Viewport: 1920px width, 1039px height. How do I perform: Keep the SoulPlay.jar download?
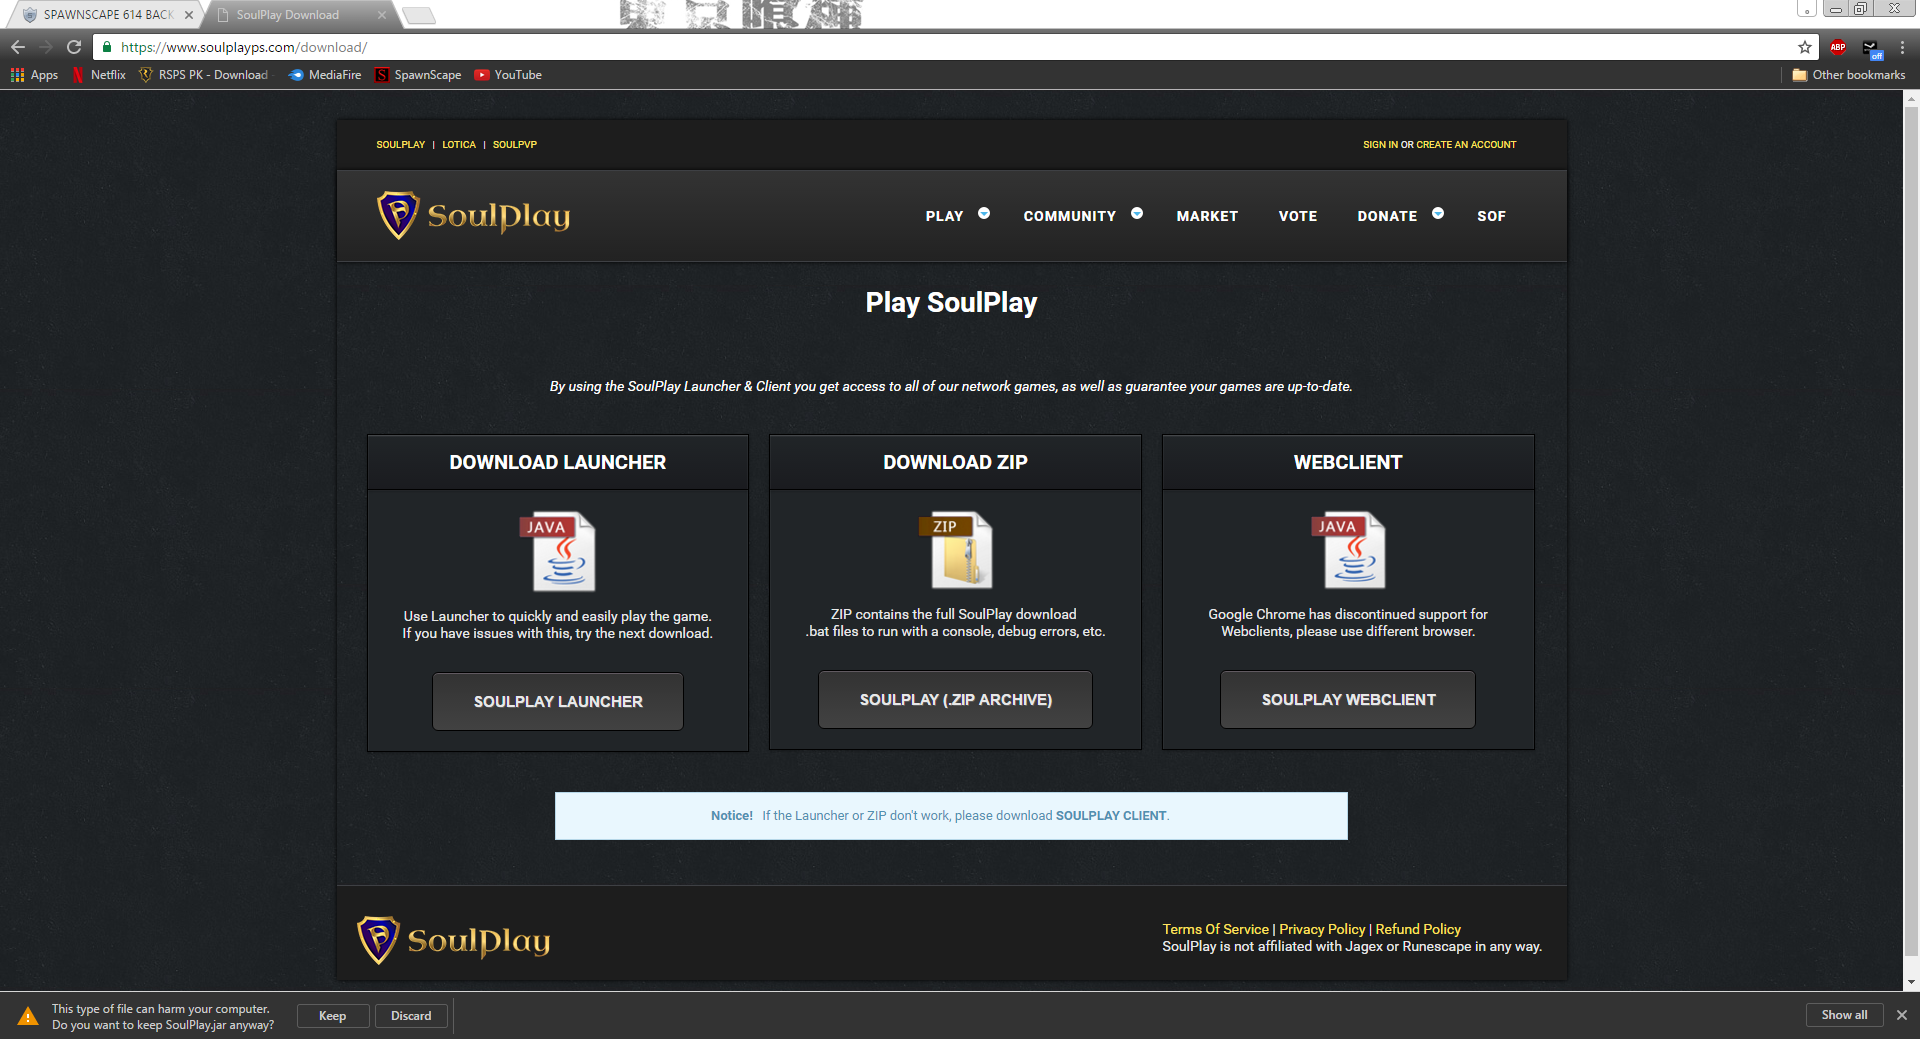click(x=333, y=1016)
